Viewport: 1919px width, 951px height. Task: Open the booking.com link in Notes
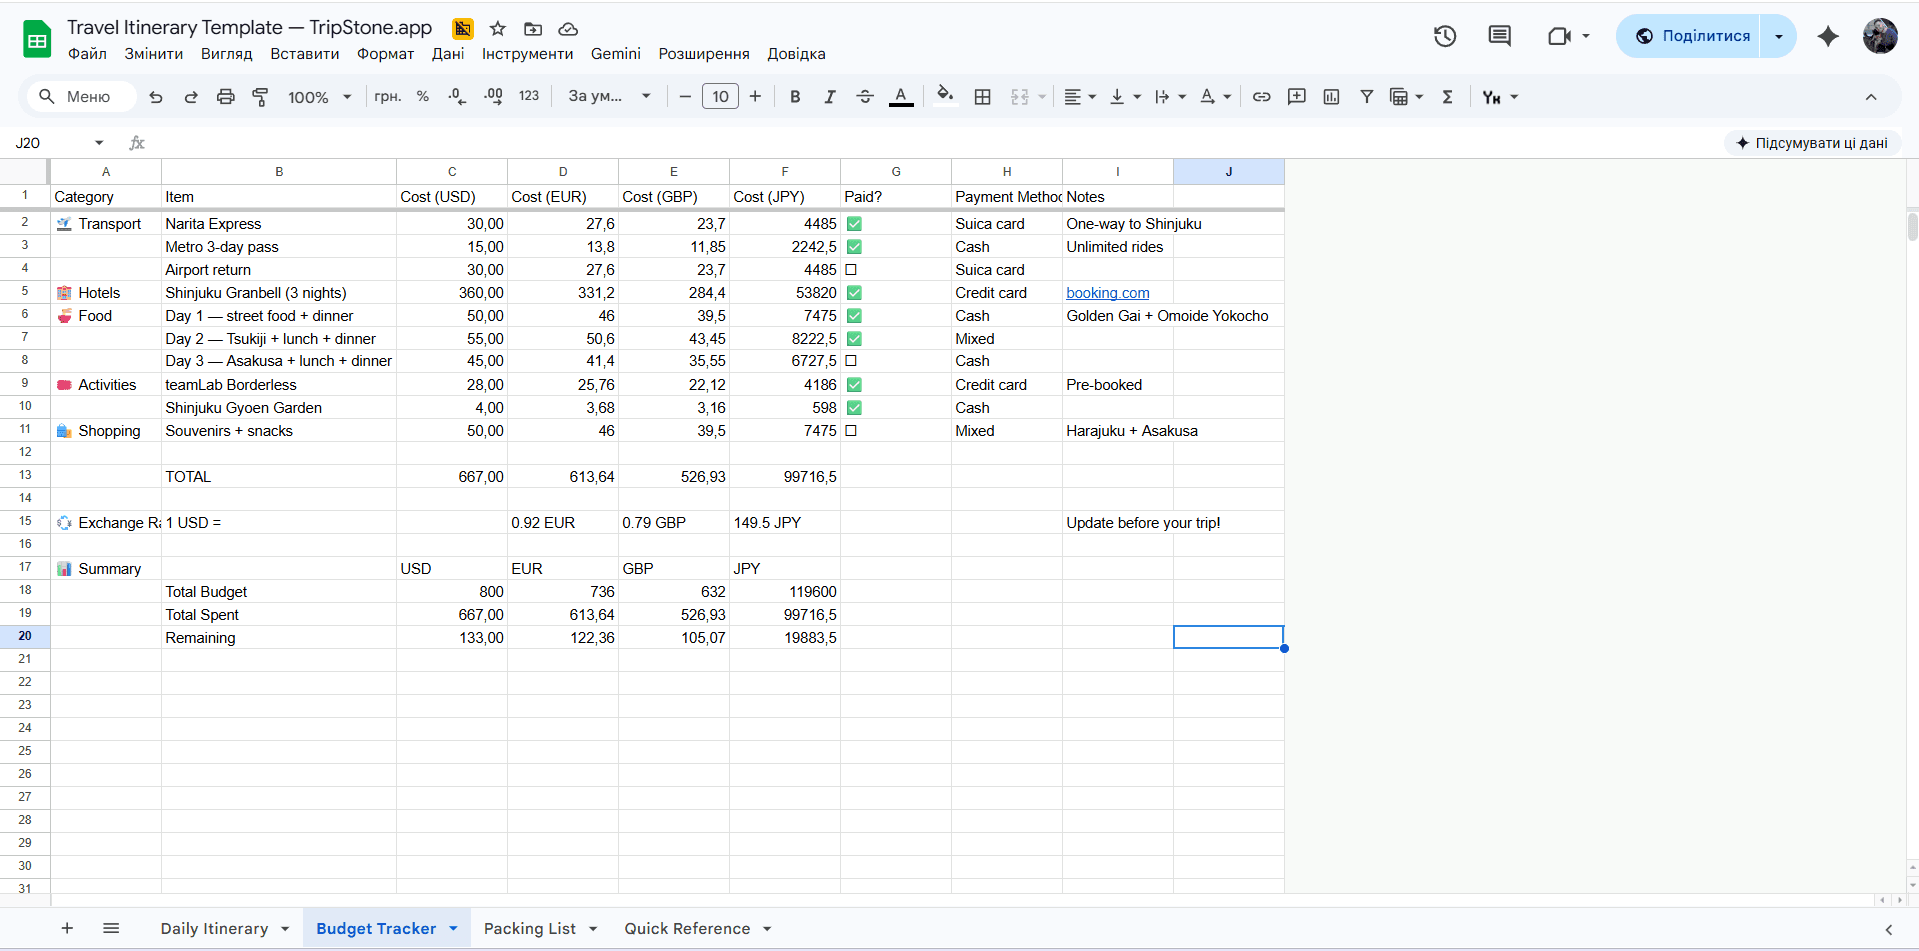click(x=1107, y=293)
